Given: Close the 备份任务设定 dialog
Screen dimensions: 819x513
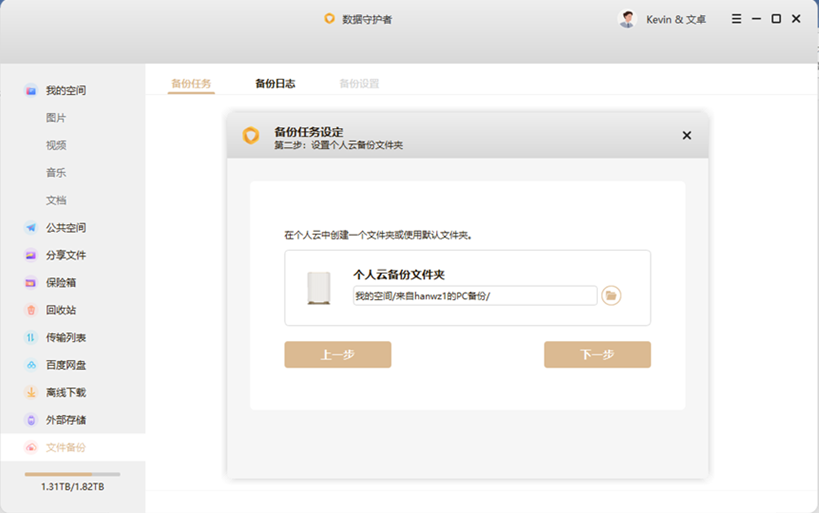Looking at the screenshot, I should pyautogui.click(x=686, y=136).
